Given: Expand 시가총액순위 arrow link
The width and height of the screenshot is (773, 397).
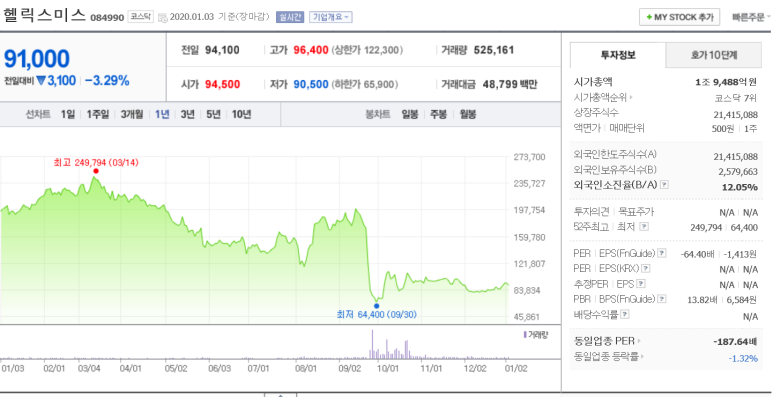Looking at the screenshot, I should pyautogui.click(x=603, y=98).
